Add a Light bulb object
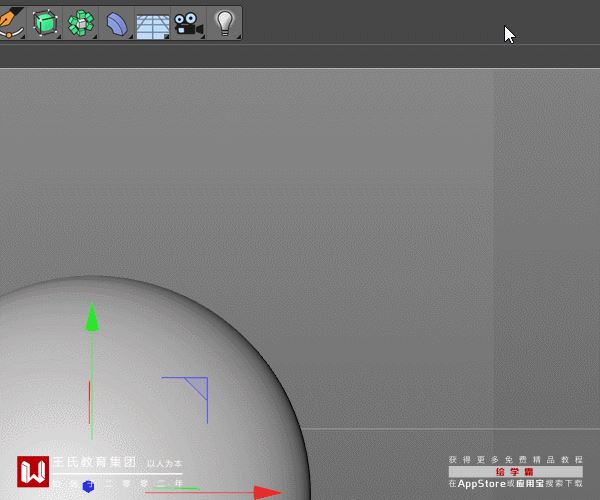Screen dimensions: 600x500 tap(225, 23)
